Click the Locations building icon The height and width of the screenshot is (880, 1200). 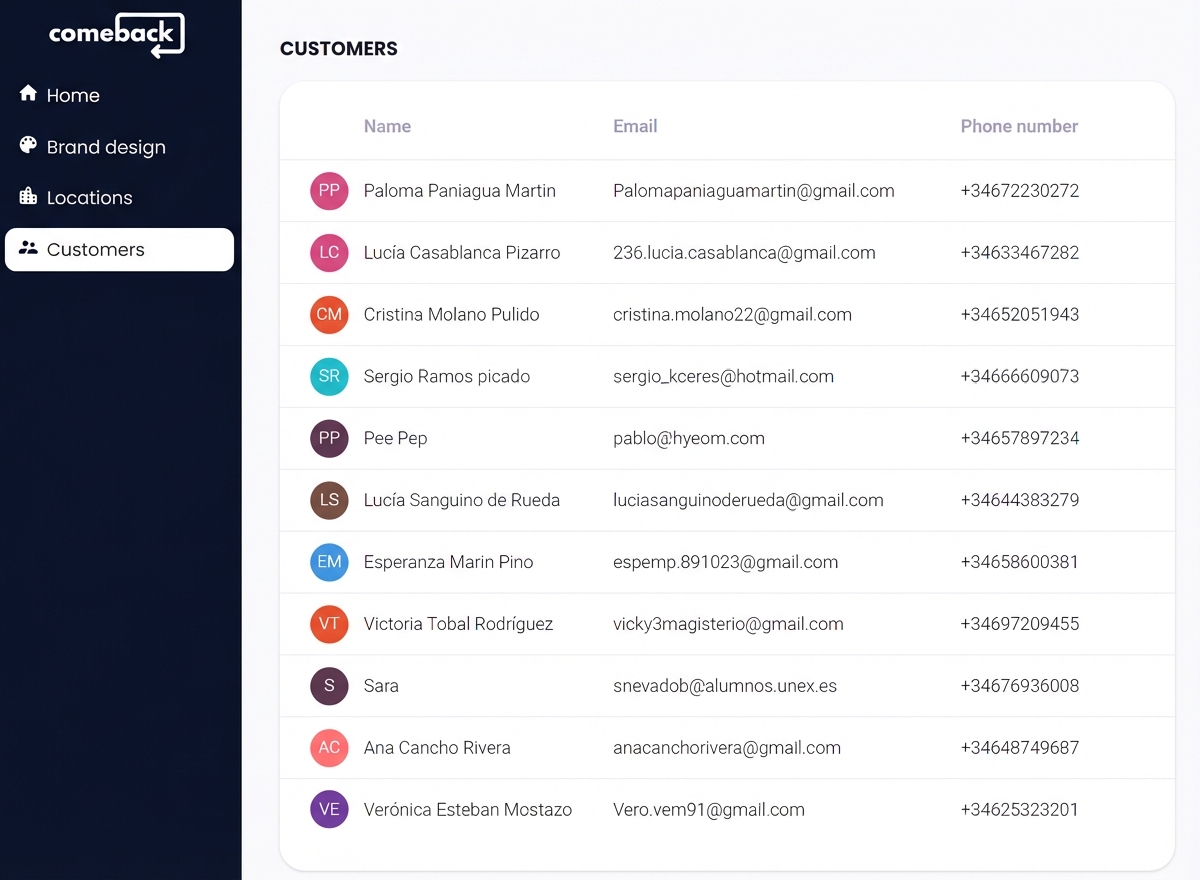(28, 197)
